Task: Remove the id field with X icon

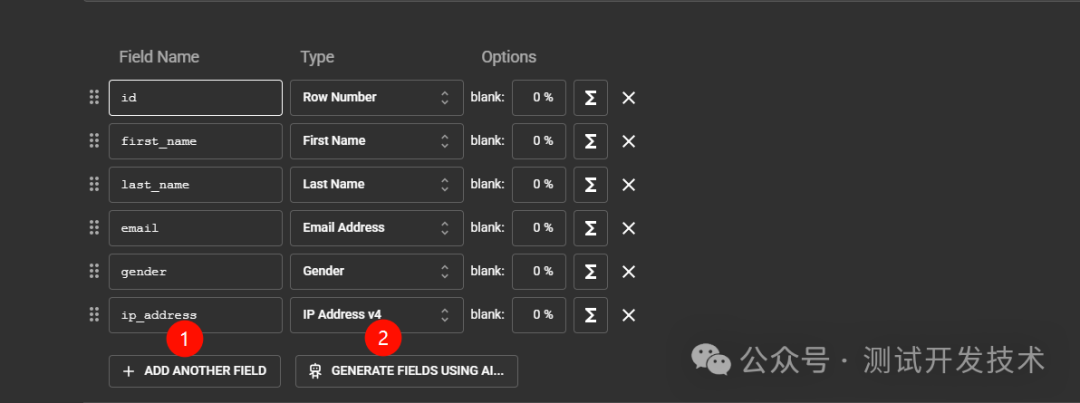Action: pos(628,98)
